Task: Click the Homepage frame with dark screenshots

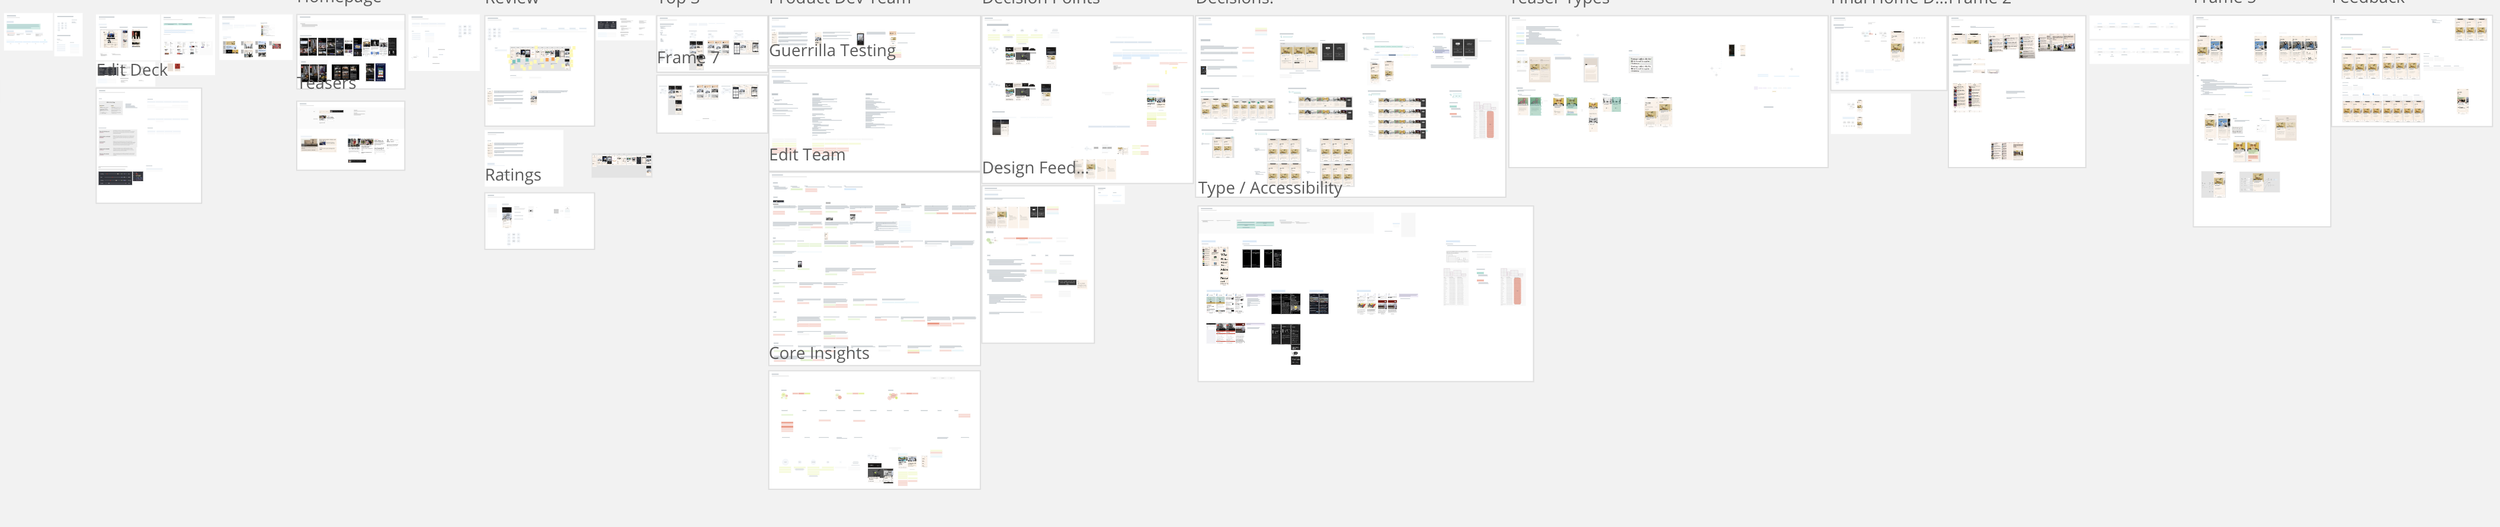Action: (x=351, y=51)
